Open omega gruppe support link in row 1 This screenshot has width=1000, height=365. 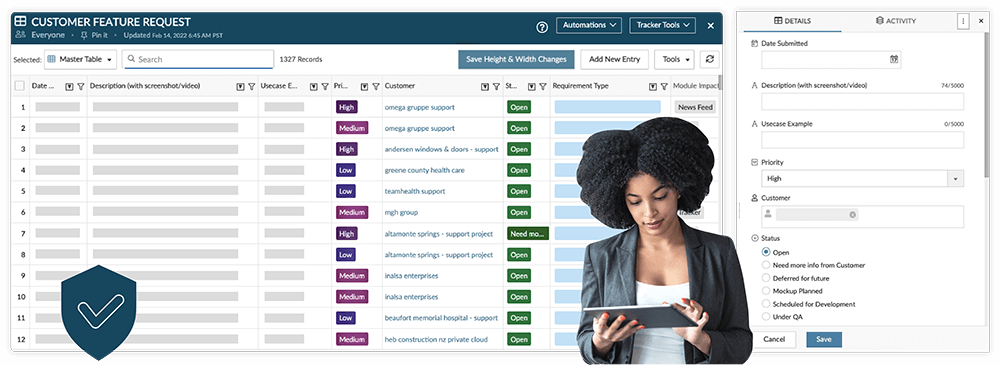pos(420,107)
